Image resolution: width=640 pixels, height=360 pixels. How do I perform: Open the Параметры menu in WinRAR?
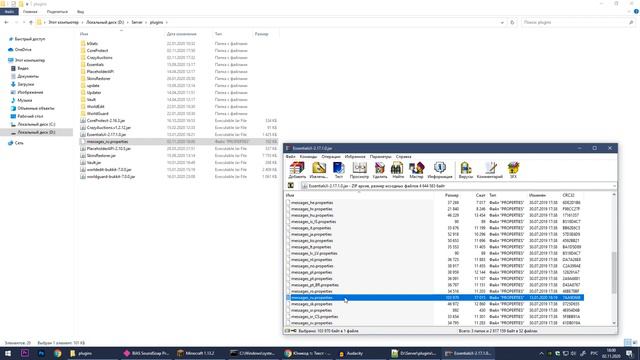pyautogui.click(x=380, y=157)
